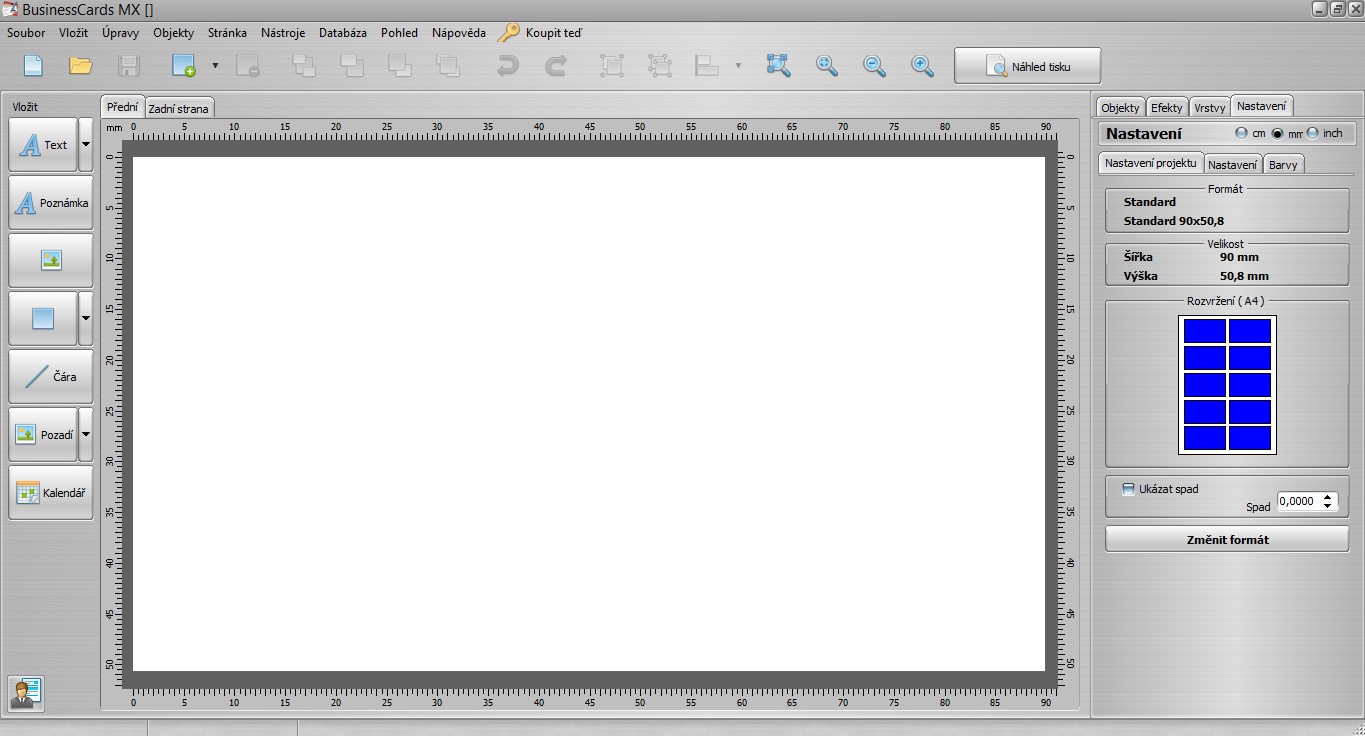The height and width of the screenshot is (736, 1365).
Task: Select the Přední page tab
Action: click(122, 107)
